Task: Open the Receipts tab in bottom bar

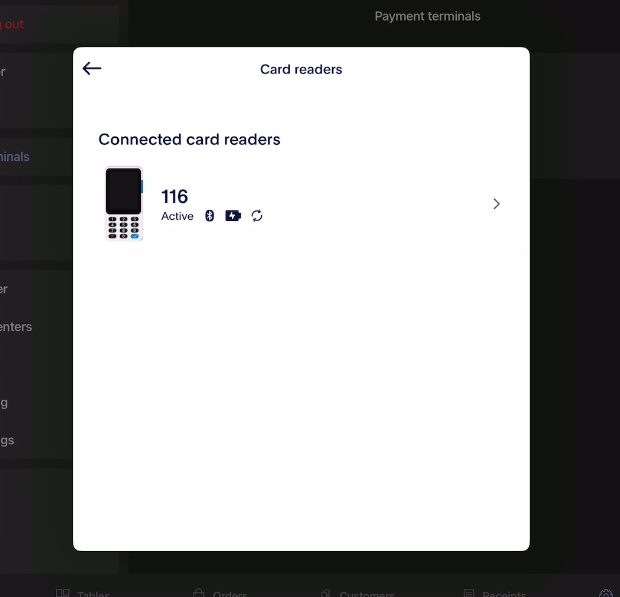Action: click(x=495, y=593)
